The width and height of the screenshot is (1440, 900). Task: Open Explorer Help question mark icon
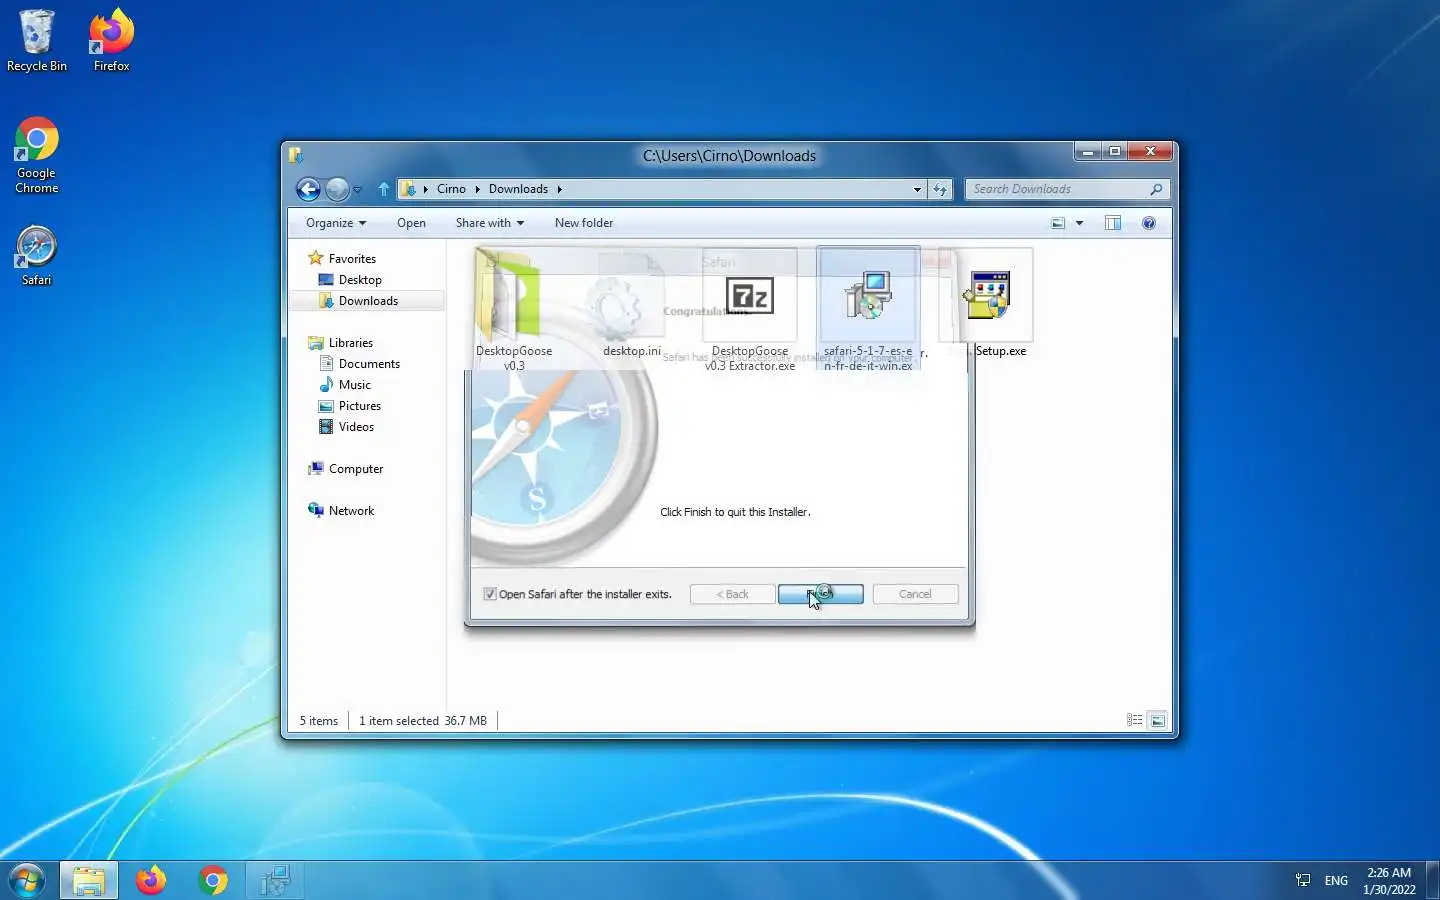point(1149,223)
